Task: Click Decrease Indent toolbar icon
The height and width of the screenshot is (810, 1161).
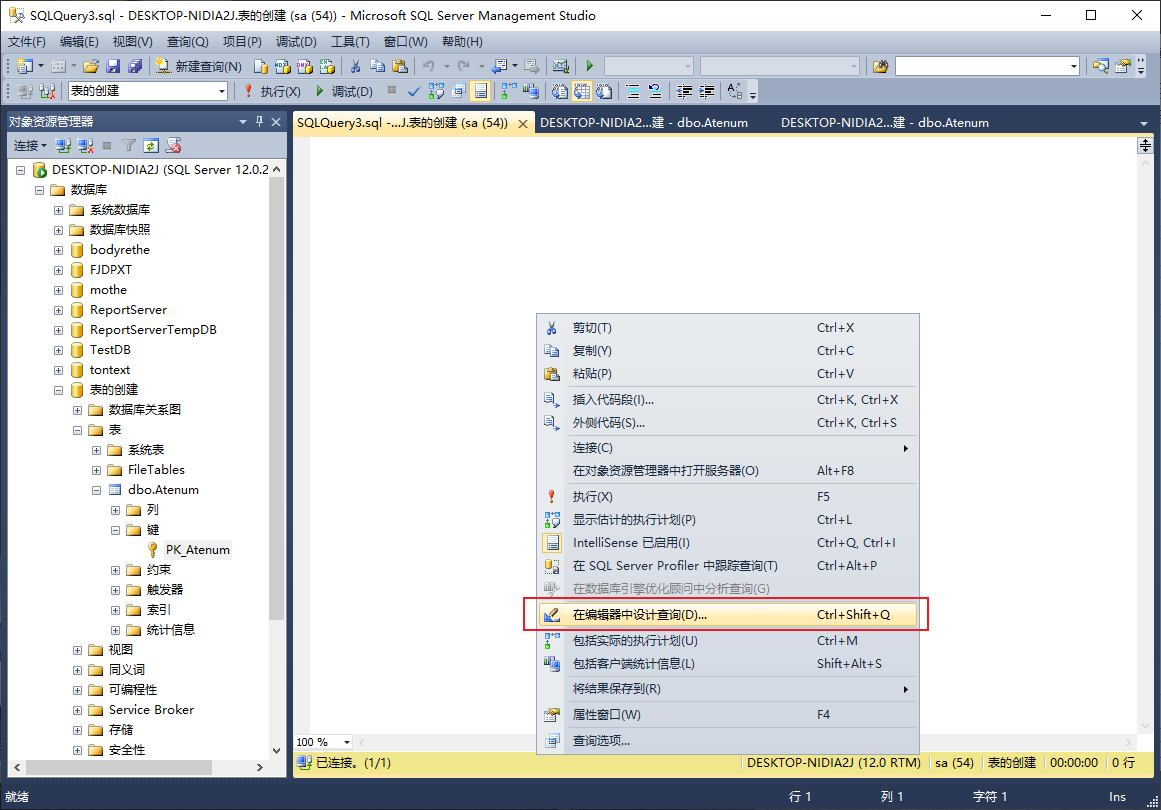Action: (x=685, y=91)
